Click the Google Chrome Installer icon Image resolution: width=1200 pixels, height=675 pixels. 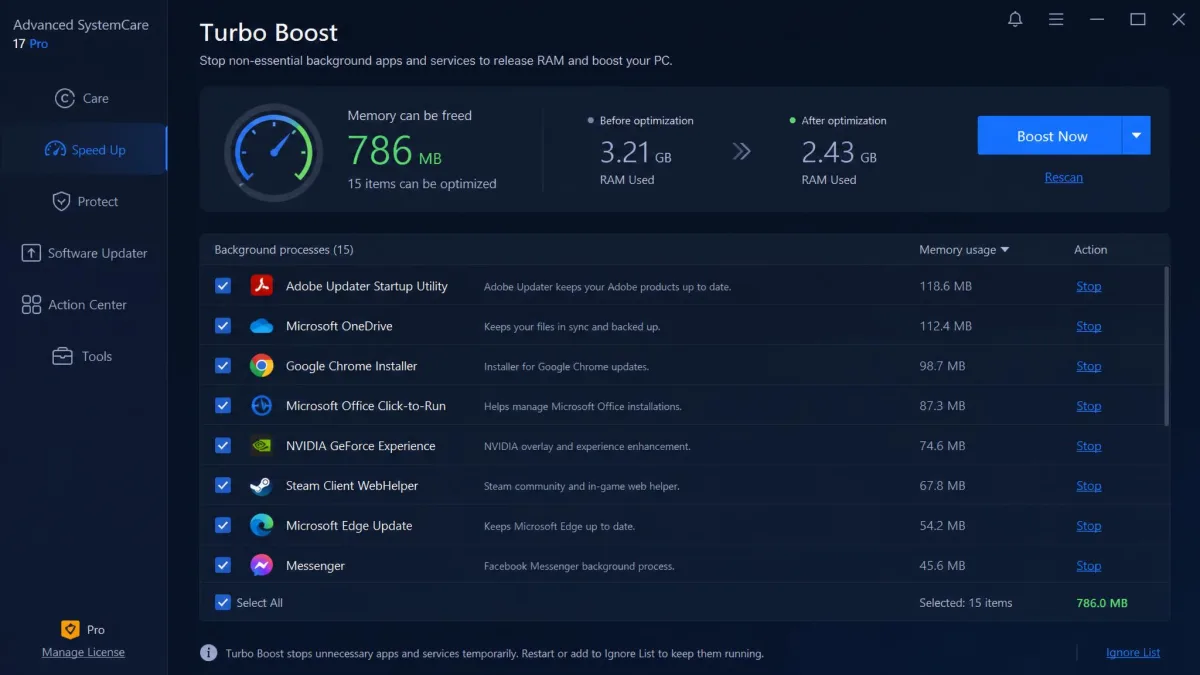[x=261, y=366]
